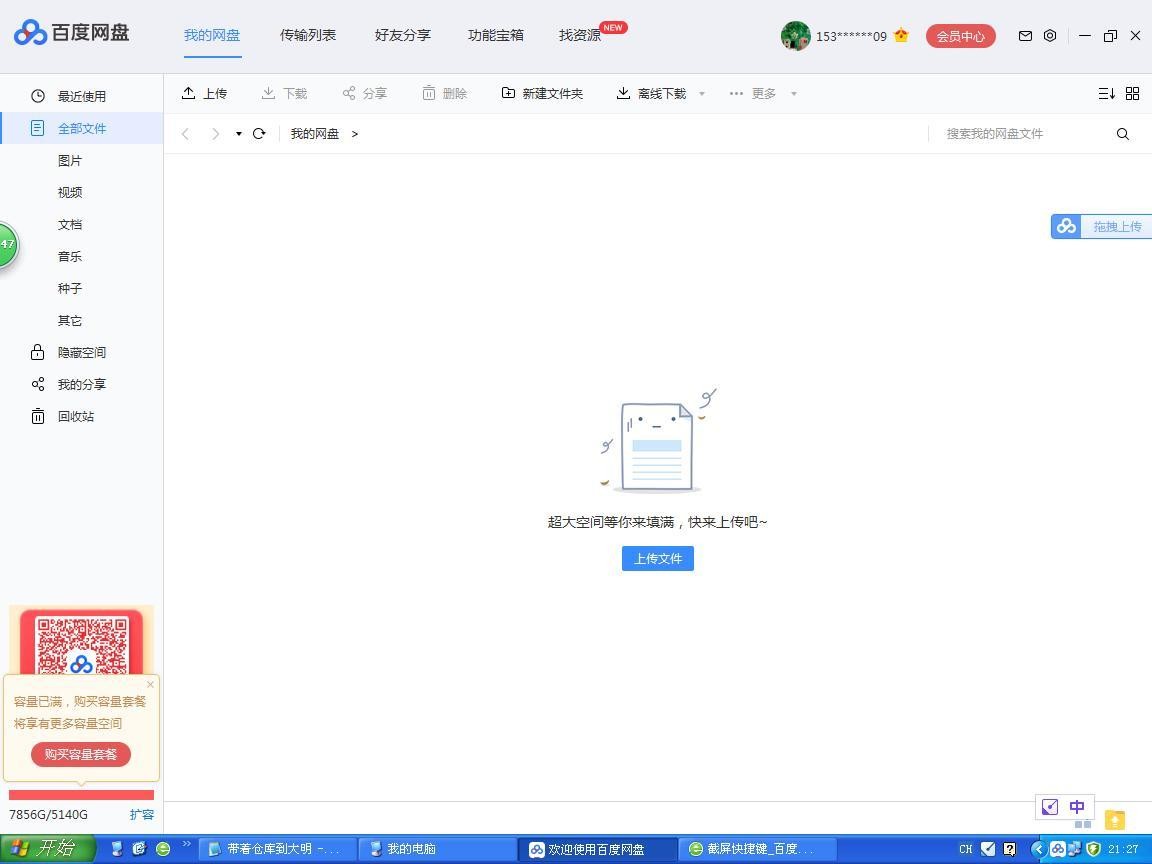Filter by 其它 category
Screen dimensions: 1152x864
pos(70,320)
